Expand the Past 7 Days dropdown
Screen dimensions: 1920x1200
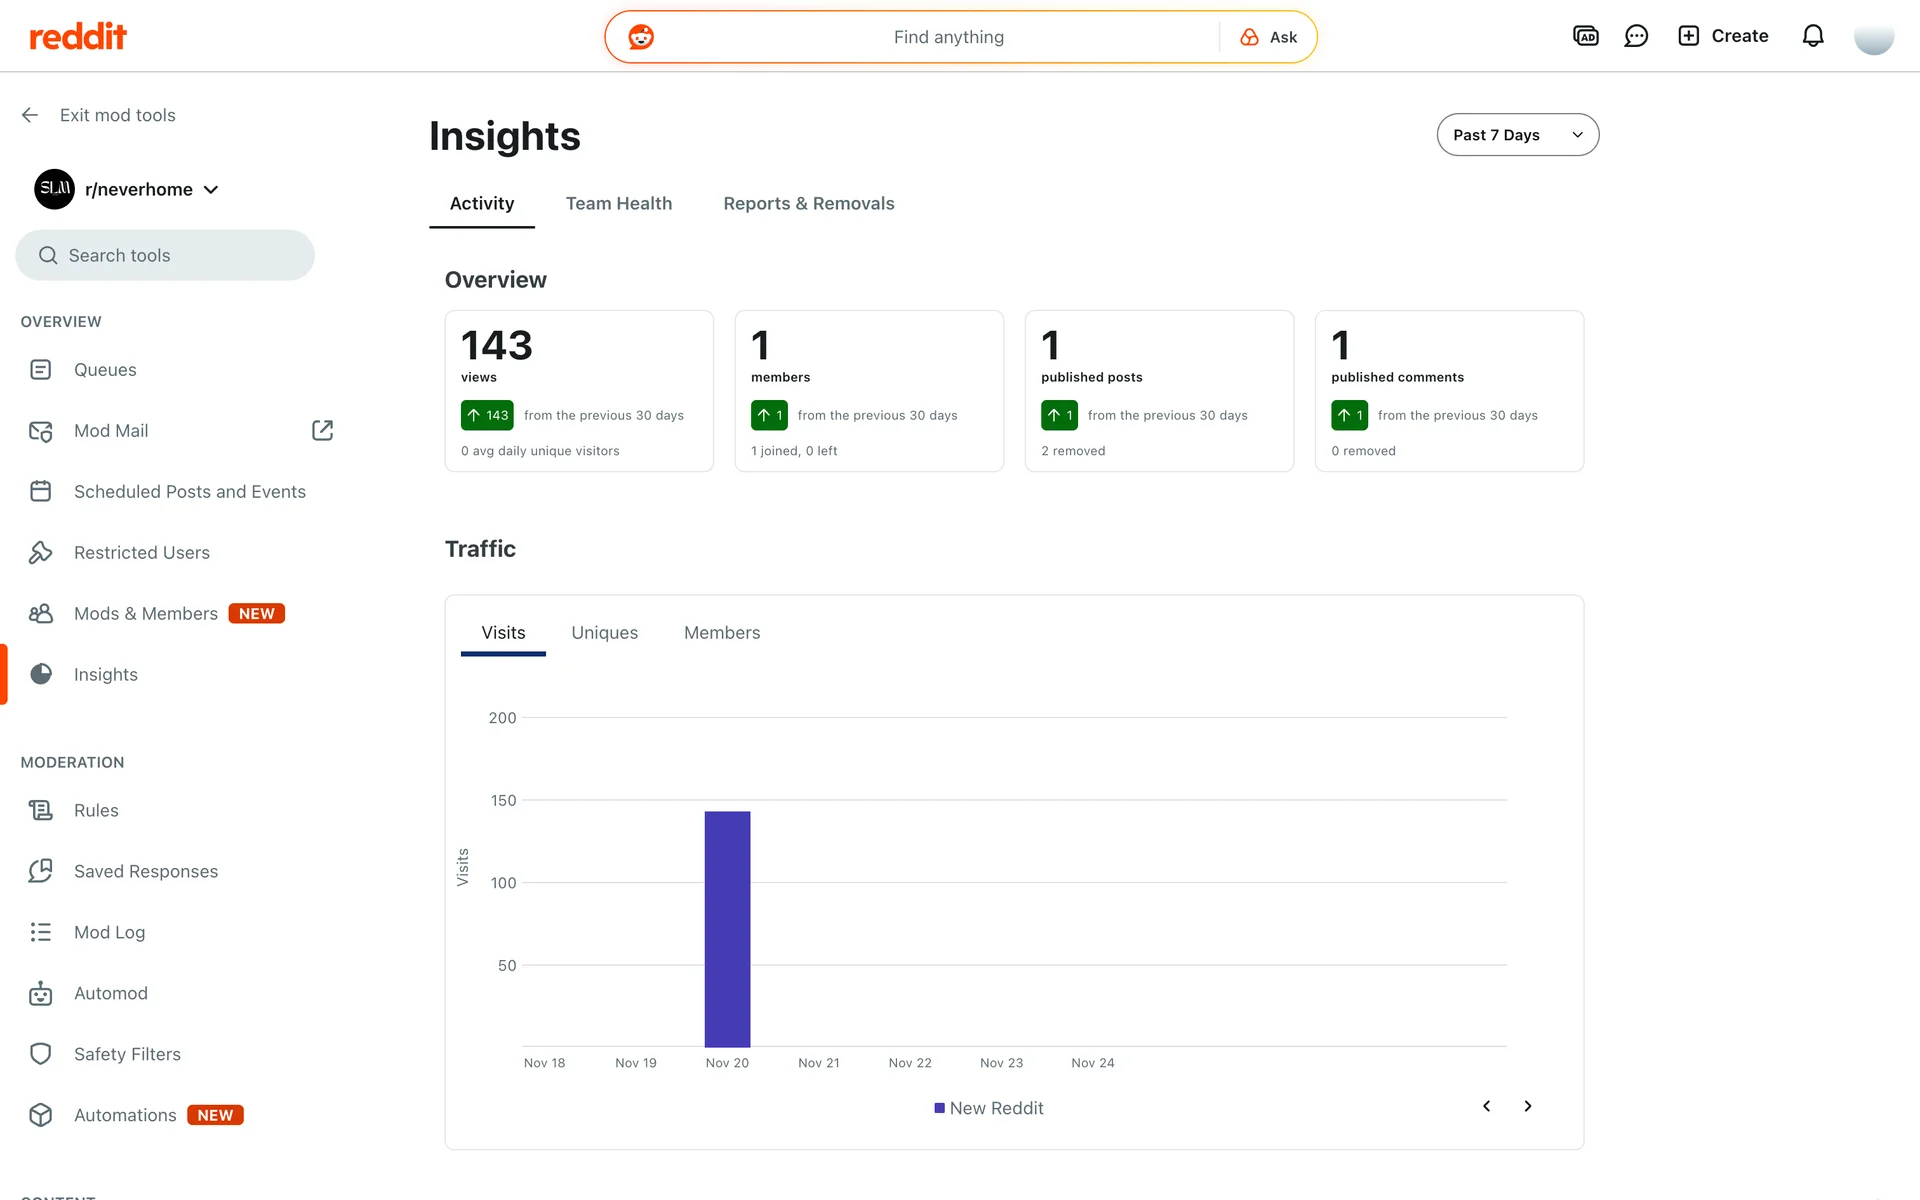[x=1517, y=135]
